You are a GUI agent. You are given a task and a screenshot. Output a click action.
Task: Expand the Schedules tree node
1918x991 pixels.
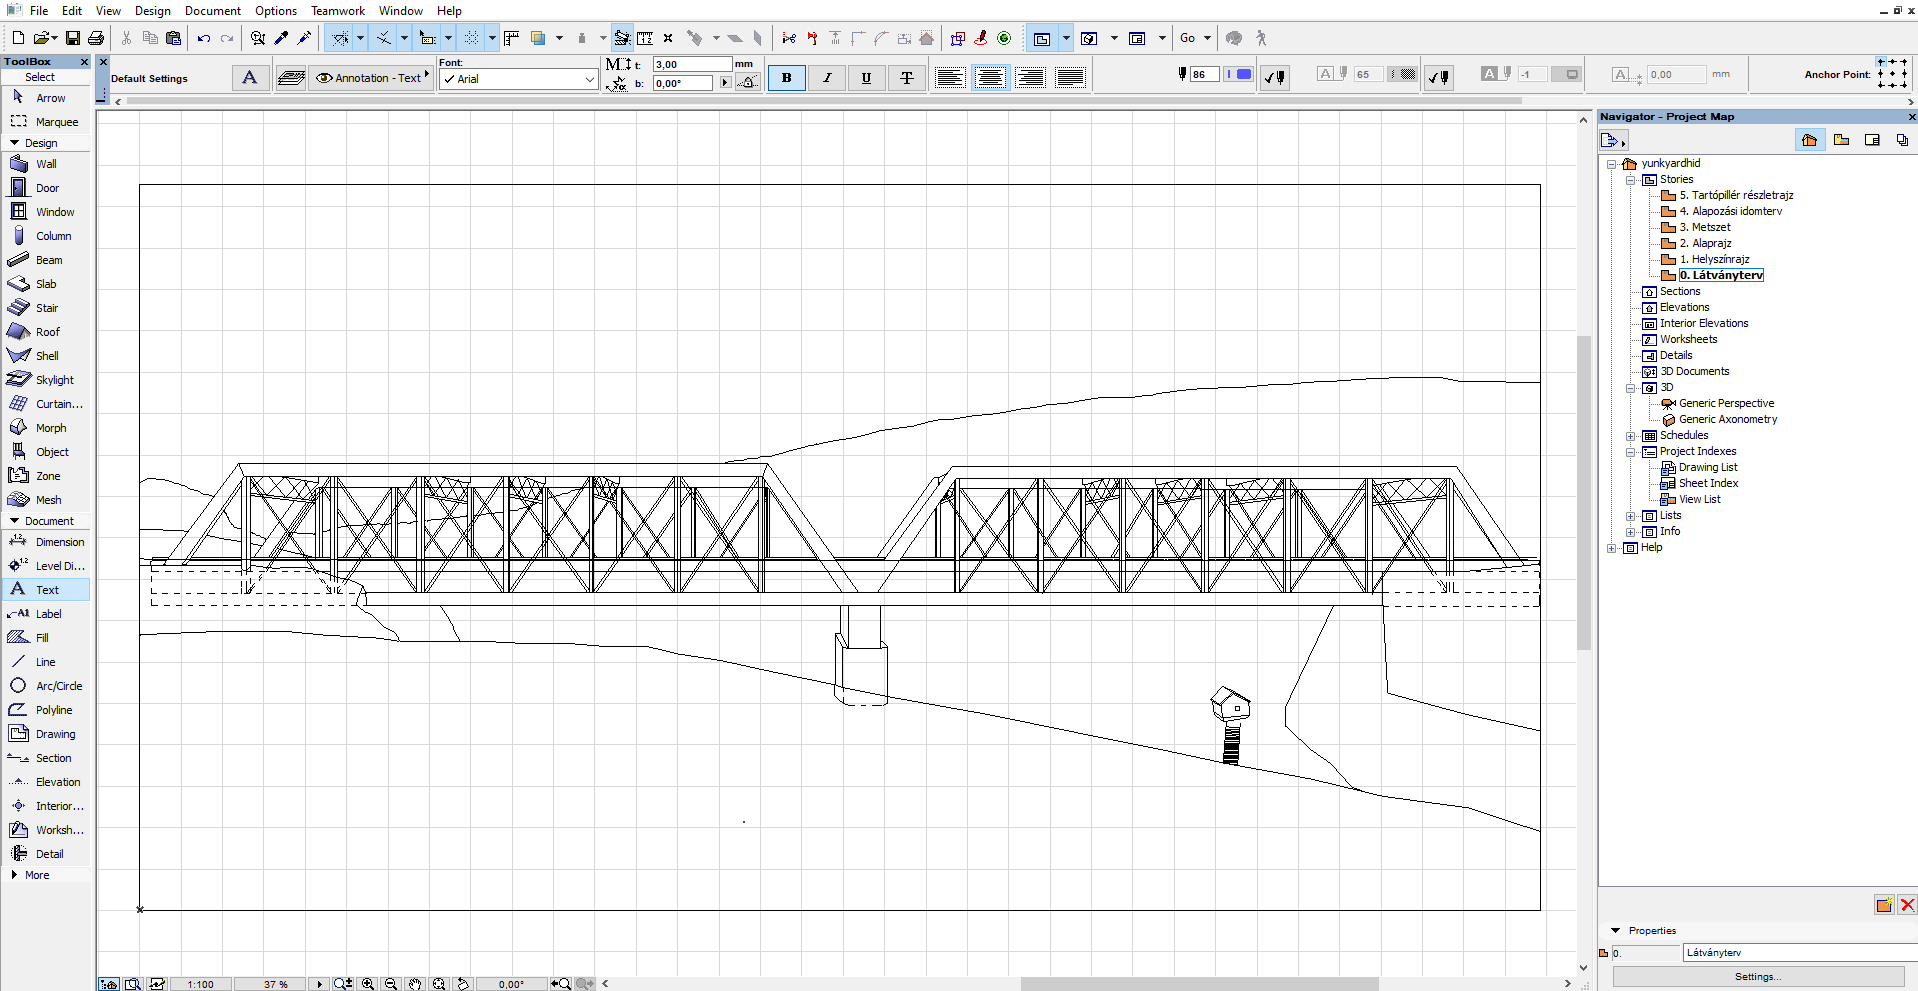(x=1631, y=436)
